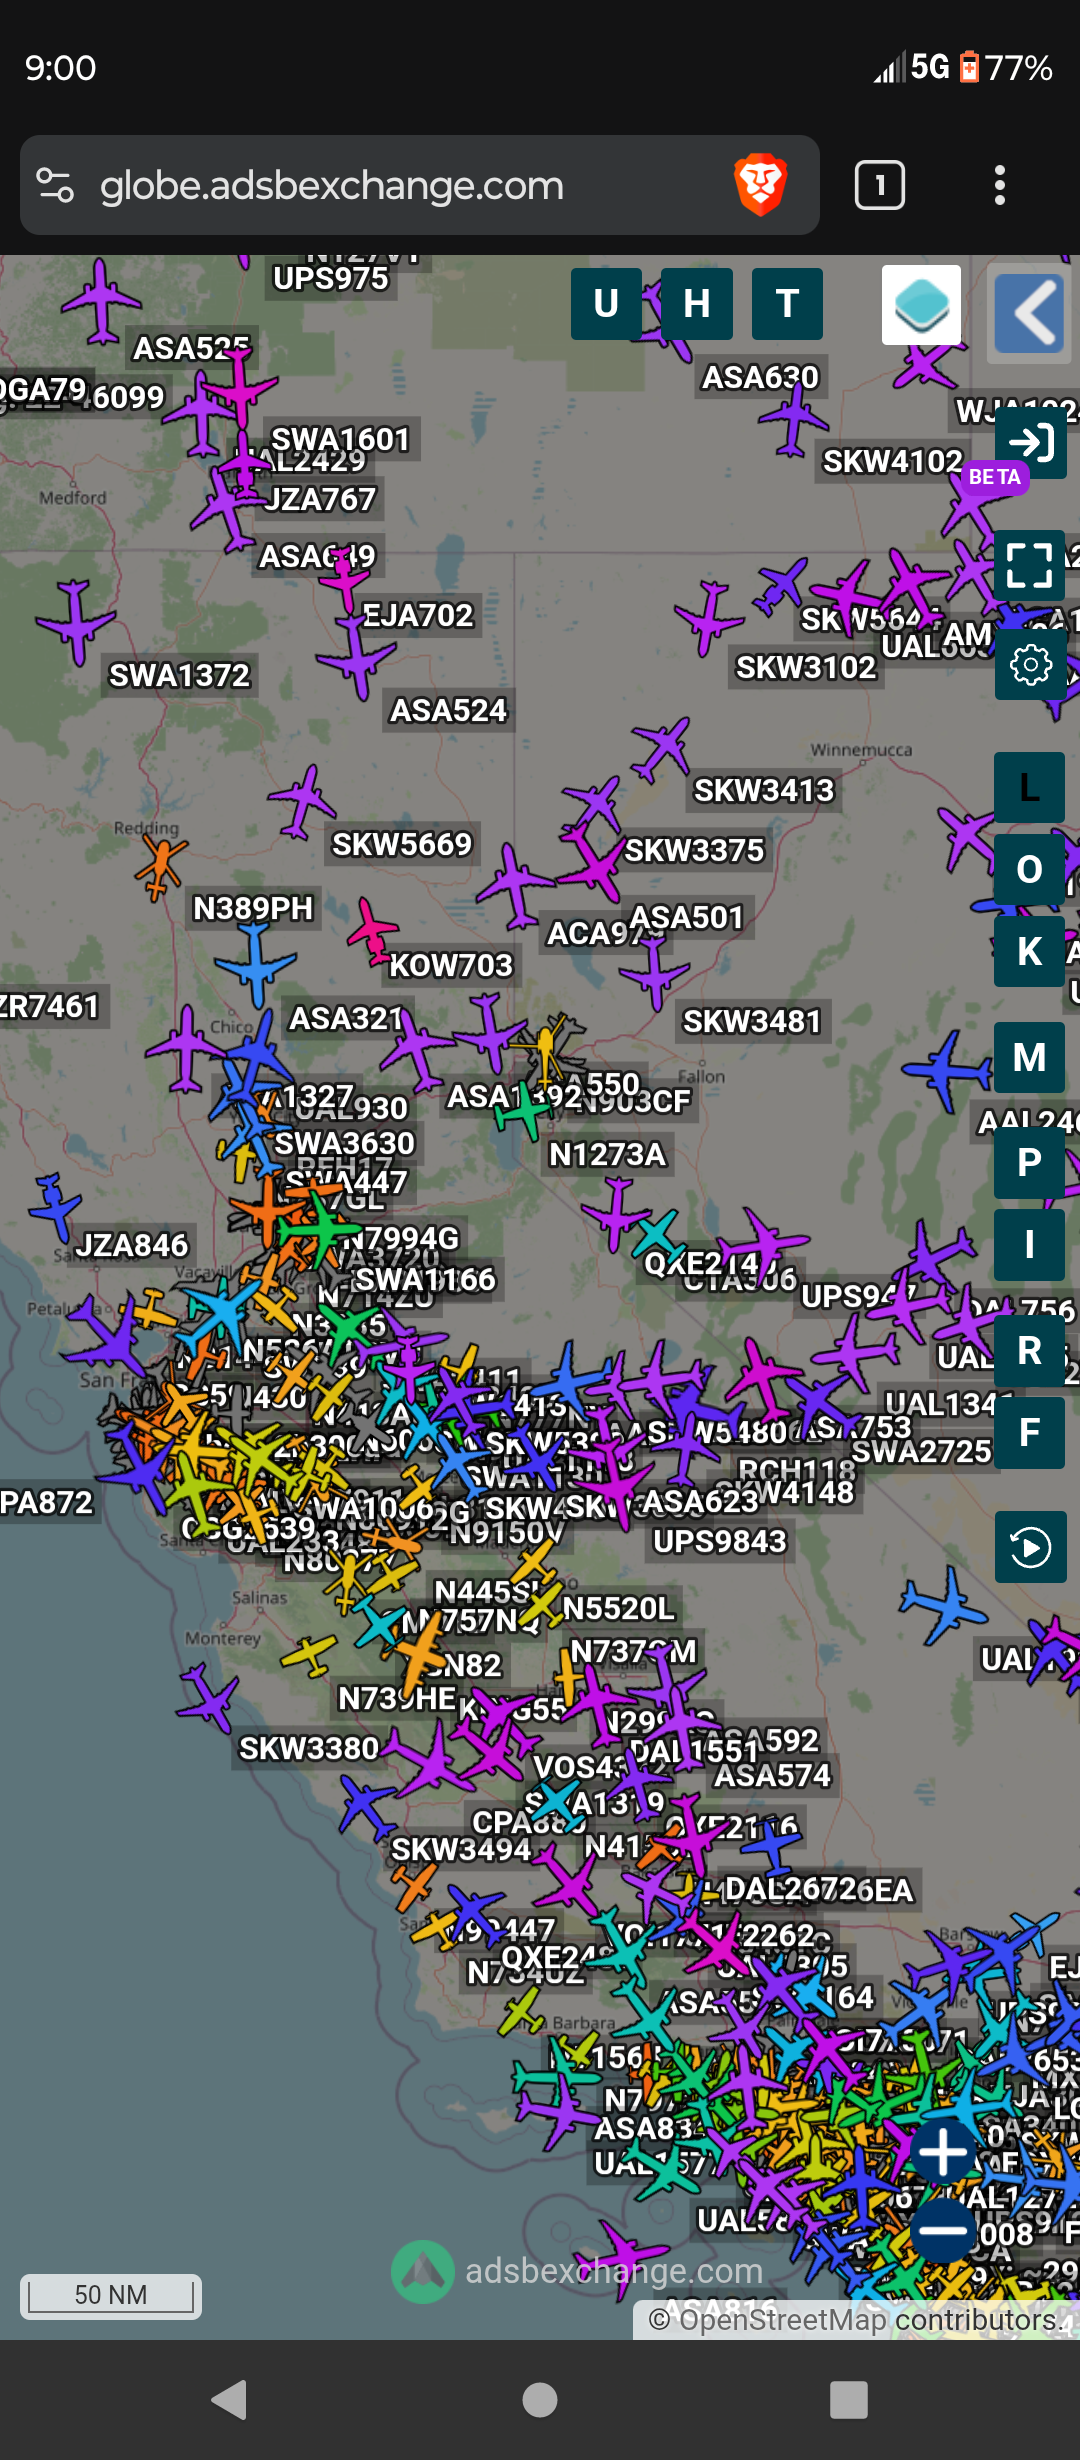
Task: Toggle the L labels button
Action: click(1029, 788)
